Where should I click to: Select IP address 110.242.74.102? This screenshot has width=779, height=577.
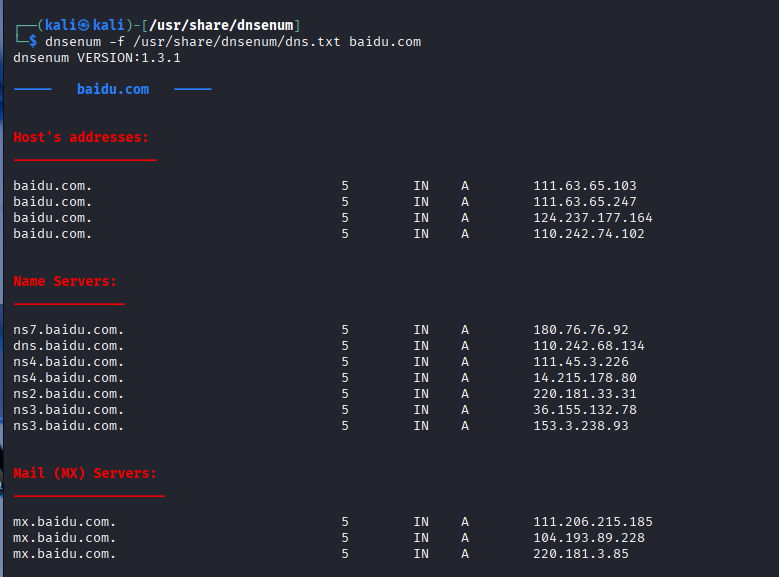pyautogui.click(x=589, y=234)
